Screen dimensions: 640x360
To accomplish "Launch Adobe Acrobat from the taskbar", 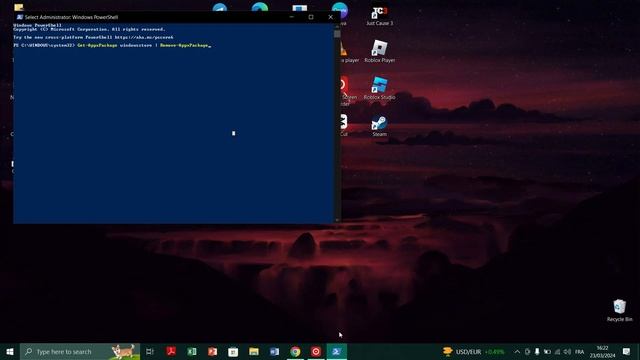I will (171, 351).
